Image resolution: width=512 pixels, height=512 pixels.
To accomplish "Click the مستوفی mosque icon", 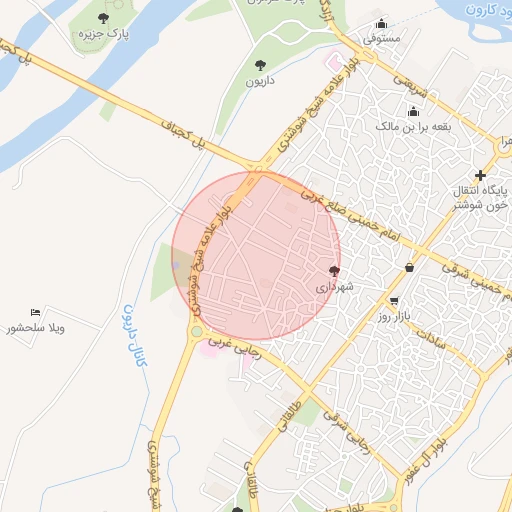I will [381, 24].
